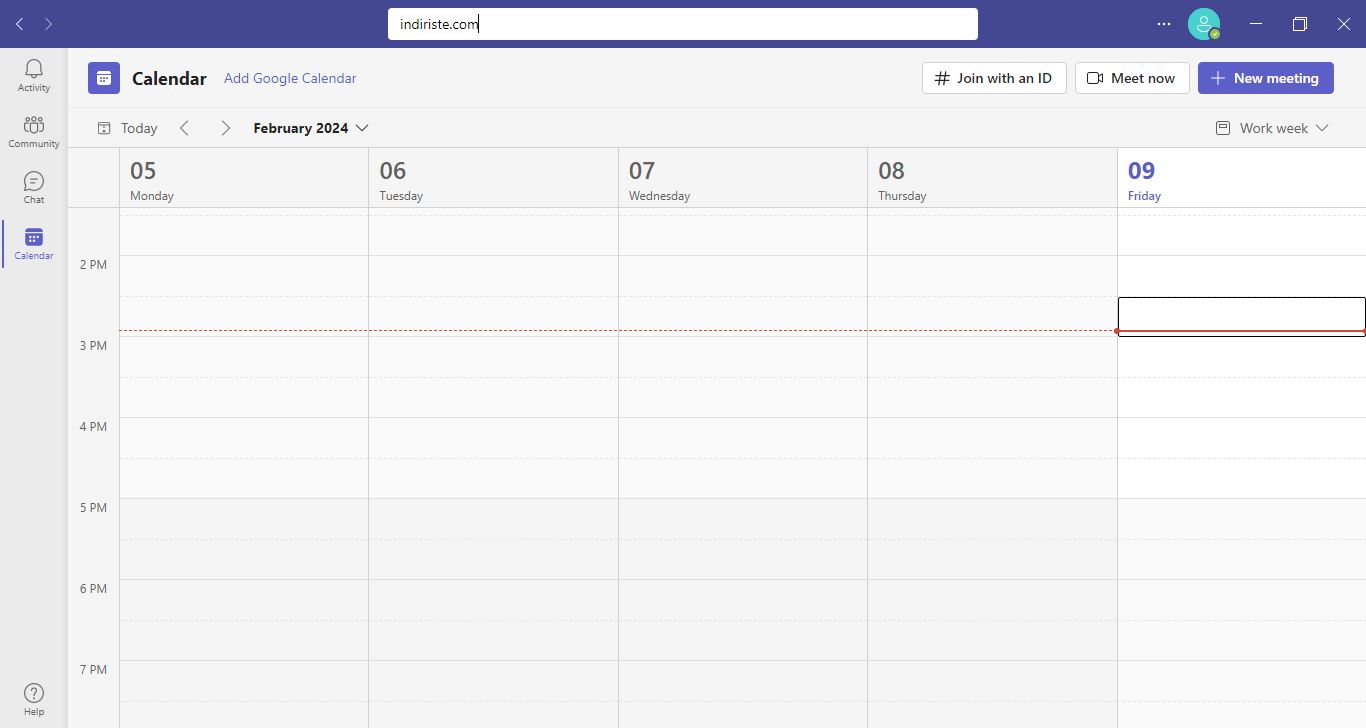1366x728 pixels.
Task: Click the search box containing indiriste.com
Action: (683, 24)
